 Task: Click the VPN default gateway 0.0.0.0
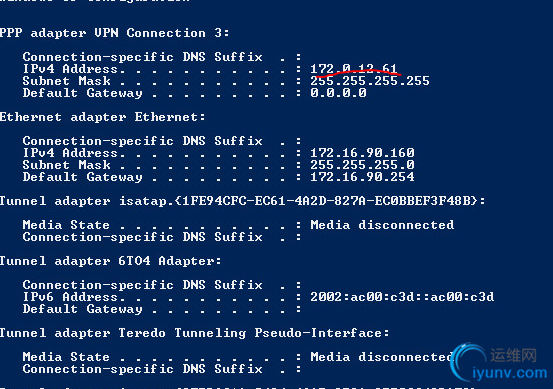338,93
